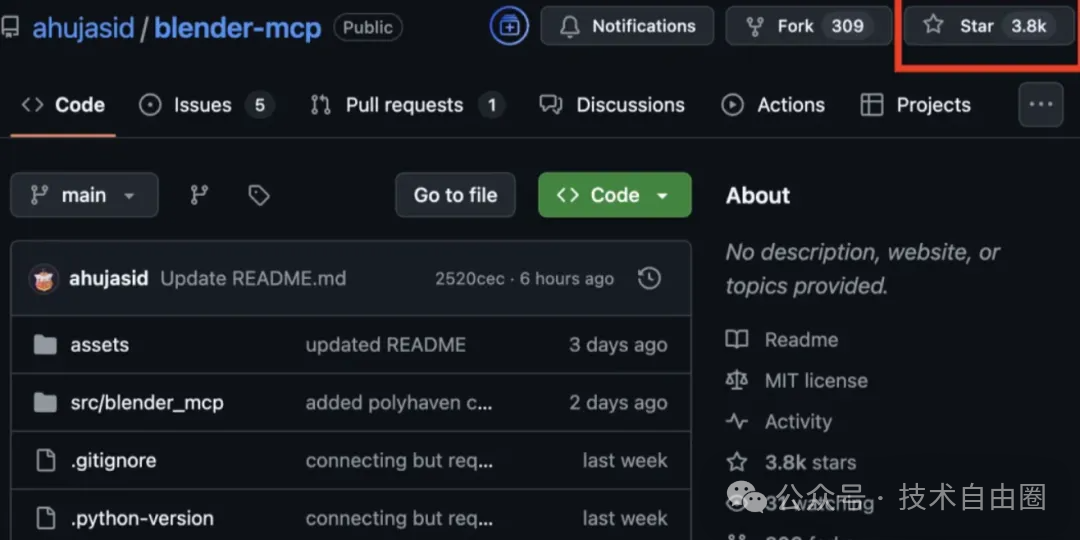Viewport: 1080px width, 540px height.
Task: Click the pull requests count badge 1
Action: pos(492,105)
